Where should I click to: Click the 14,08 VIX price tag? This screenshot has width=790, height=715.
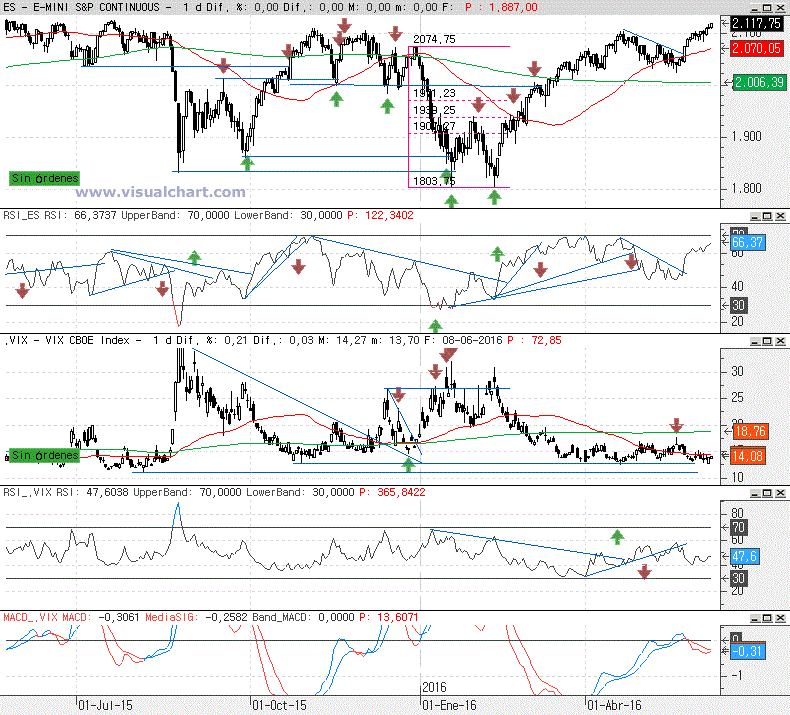pos(749,457)
